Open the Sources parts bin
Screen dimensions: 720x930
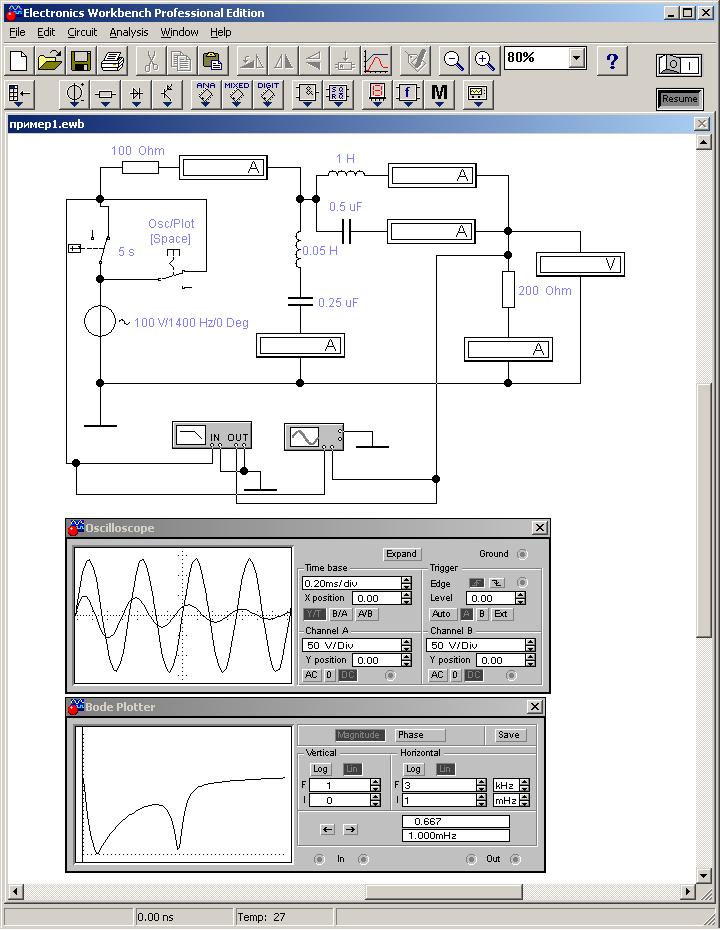(75, 95)
